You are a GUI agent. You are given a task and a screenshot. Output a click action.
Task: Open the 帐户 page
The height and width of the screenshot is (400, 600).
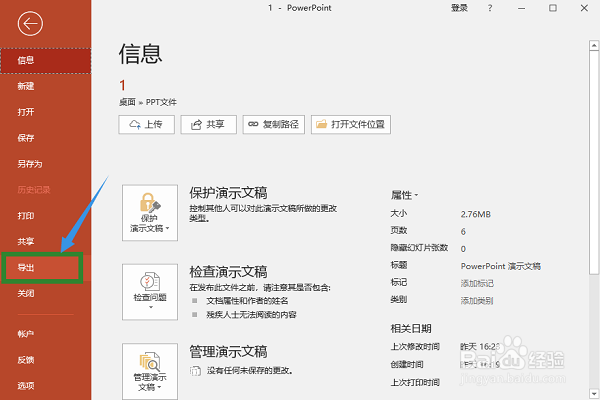click(46, 334)
